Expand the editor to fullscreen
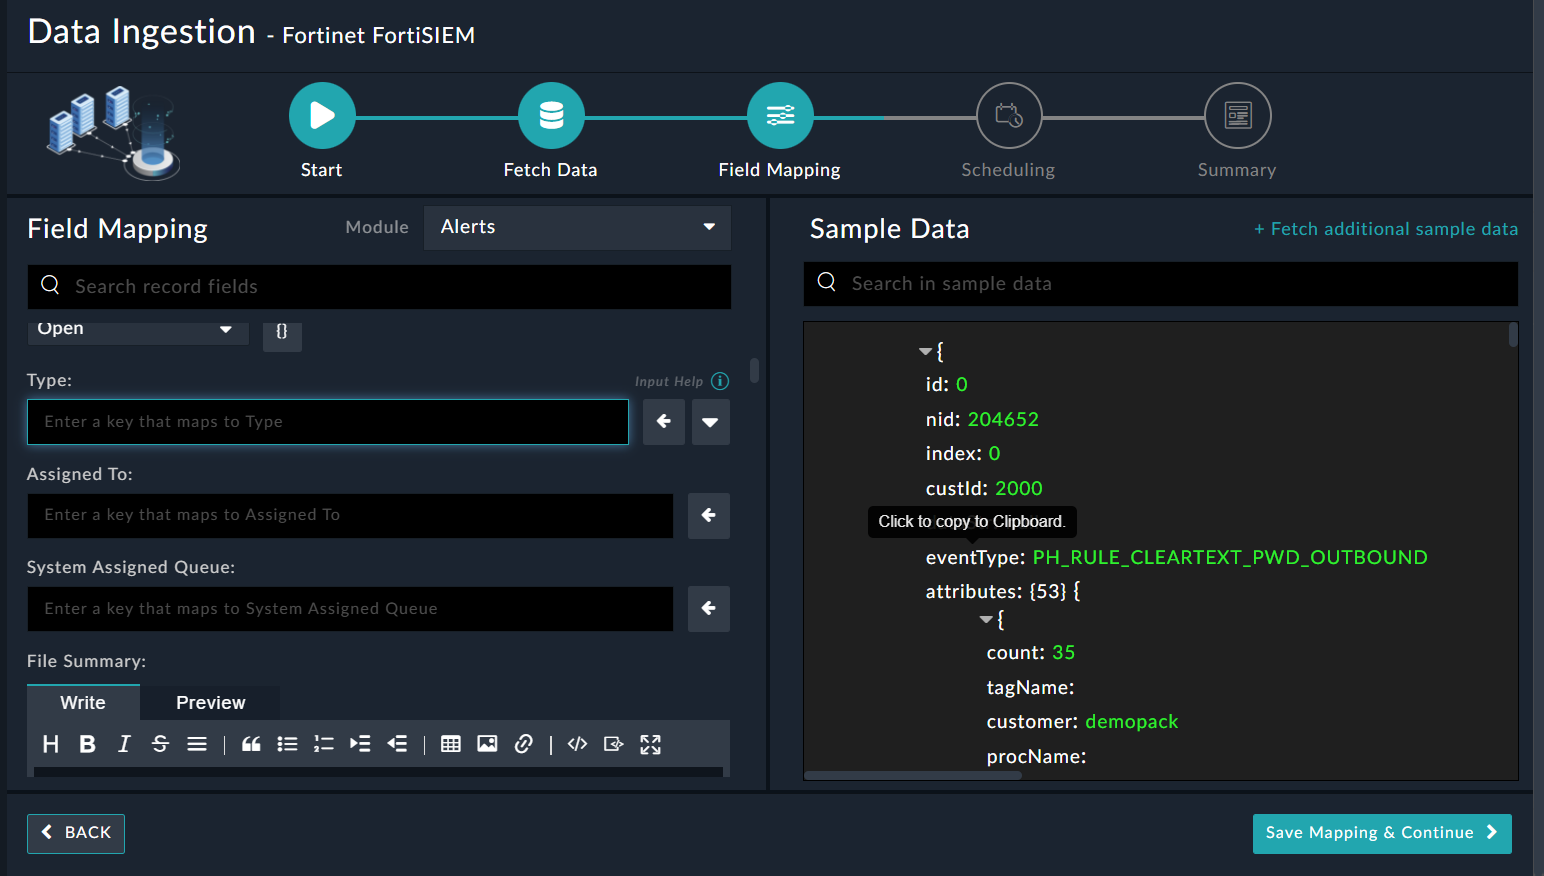Image resolution: width=1544 pixels, height=876 pixels. [650, 744]
